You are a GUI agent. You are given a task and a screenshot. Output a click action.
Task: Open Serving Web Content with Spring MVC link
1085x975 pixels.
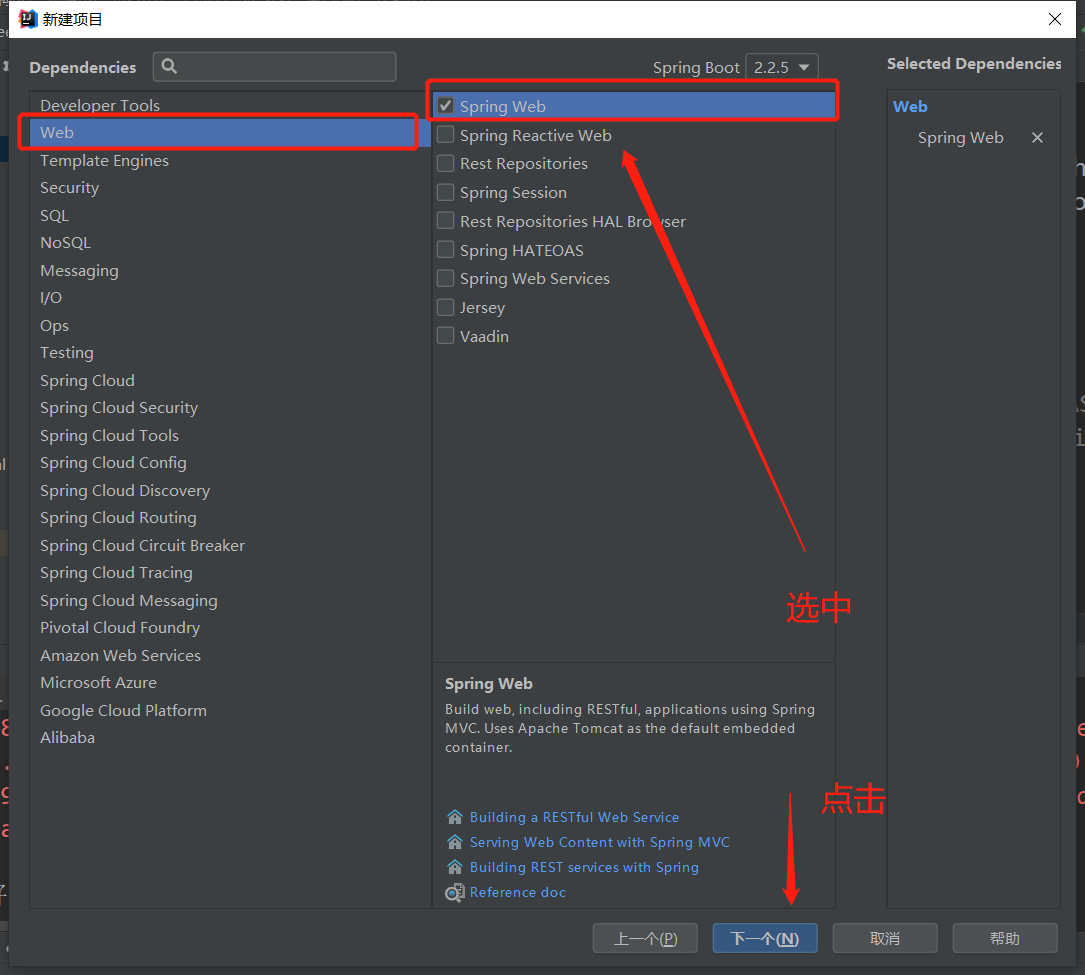click(600, 842)
